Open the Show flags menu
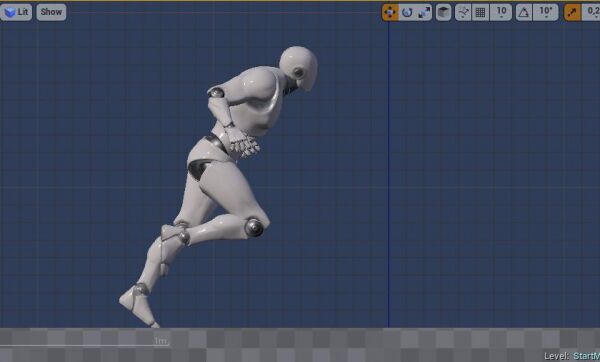This screenshot has height=362, width=600. pos(51,12)
